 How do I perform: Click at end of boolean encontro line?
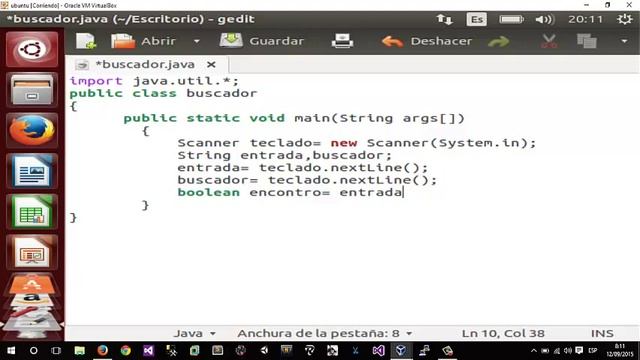click(404, 192)
